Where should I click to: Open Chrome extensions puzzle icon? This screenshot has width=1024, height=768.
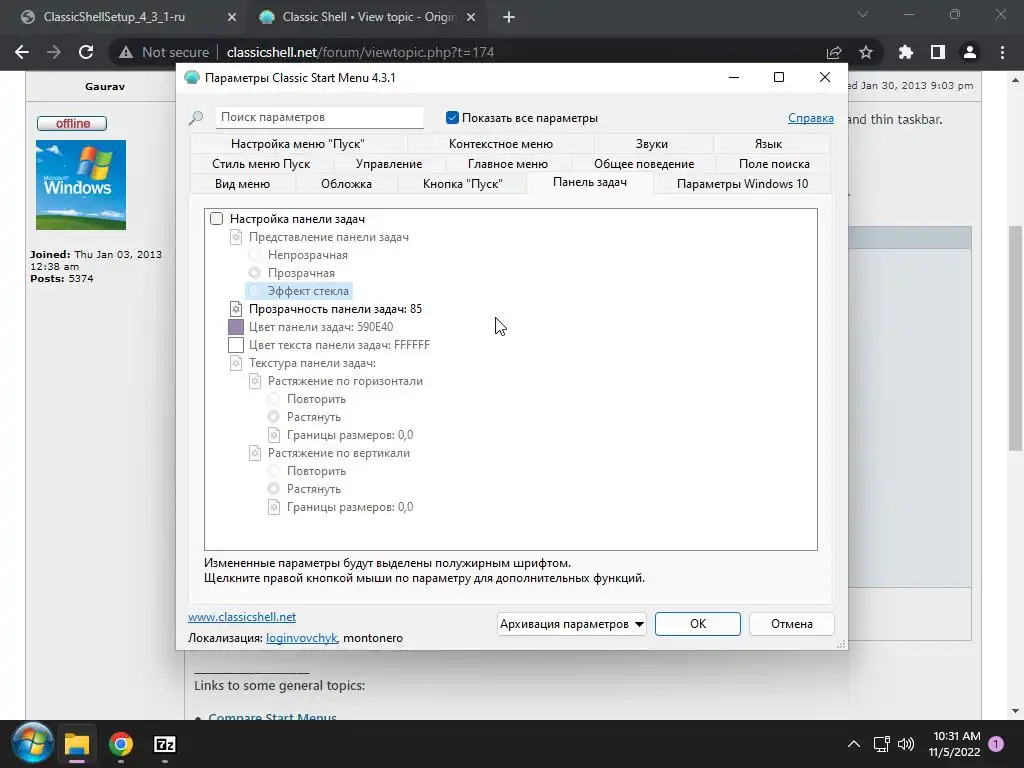[x=906, y=52]
